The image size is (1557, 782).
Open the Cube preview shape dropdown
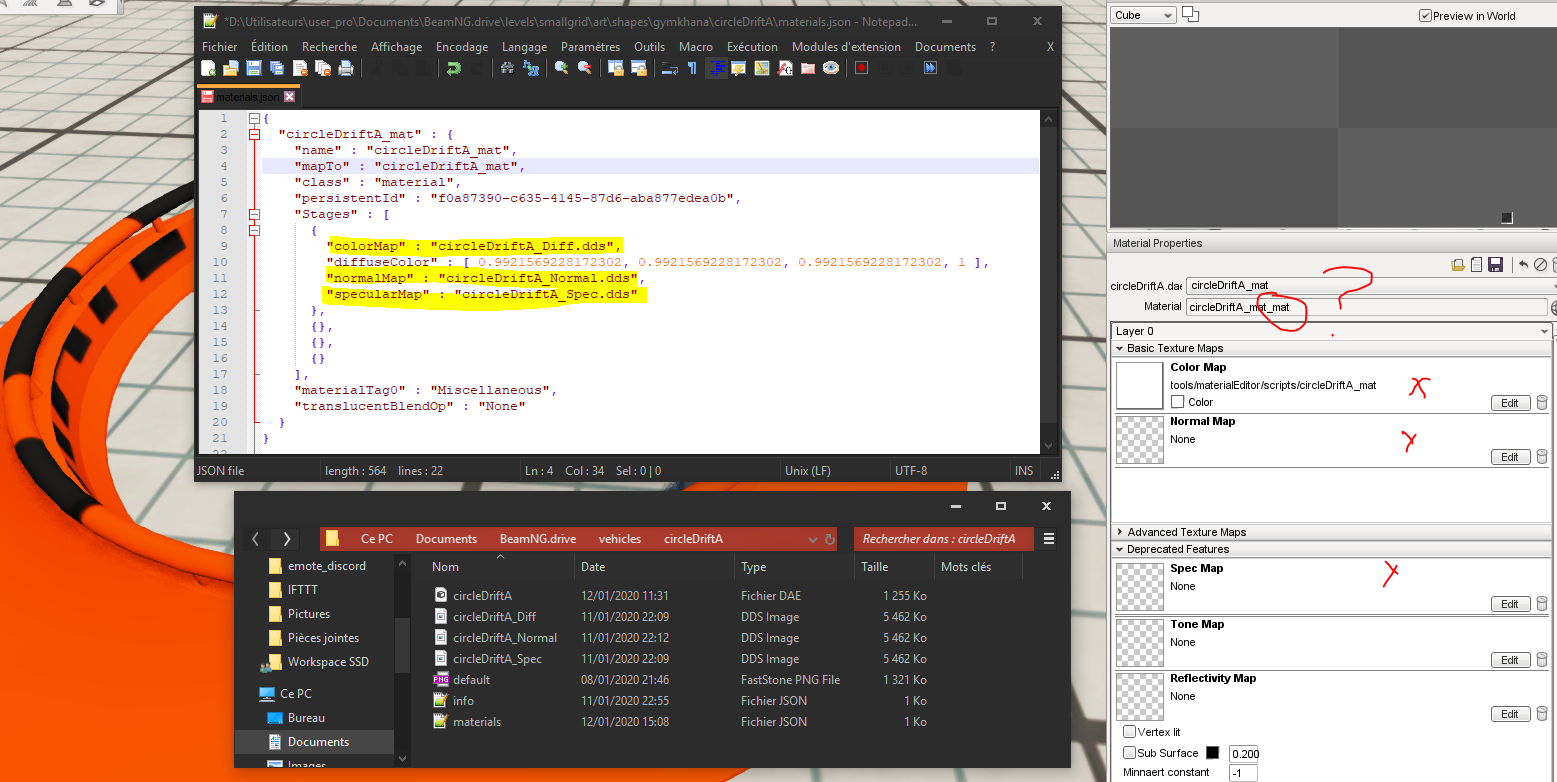point(1144,15)
